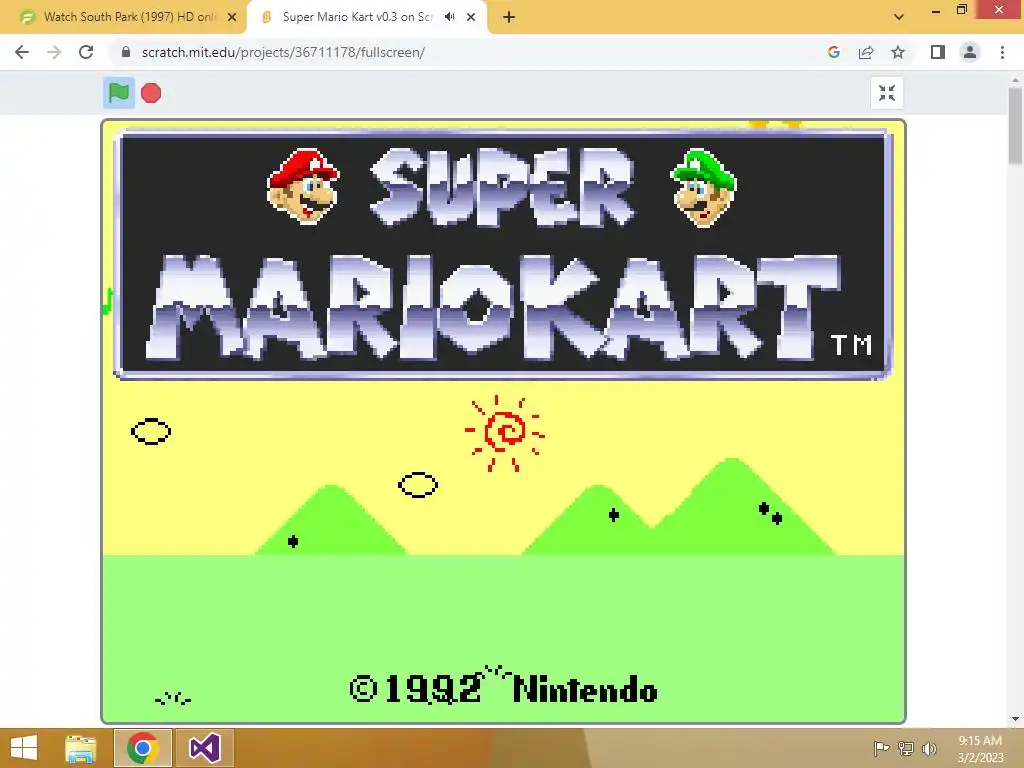Open the Google icon in address bar
Screen dimensions: 1024x768
coord(833,52)
